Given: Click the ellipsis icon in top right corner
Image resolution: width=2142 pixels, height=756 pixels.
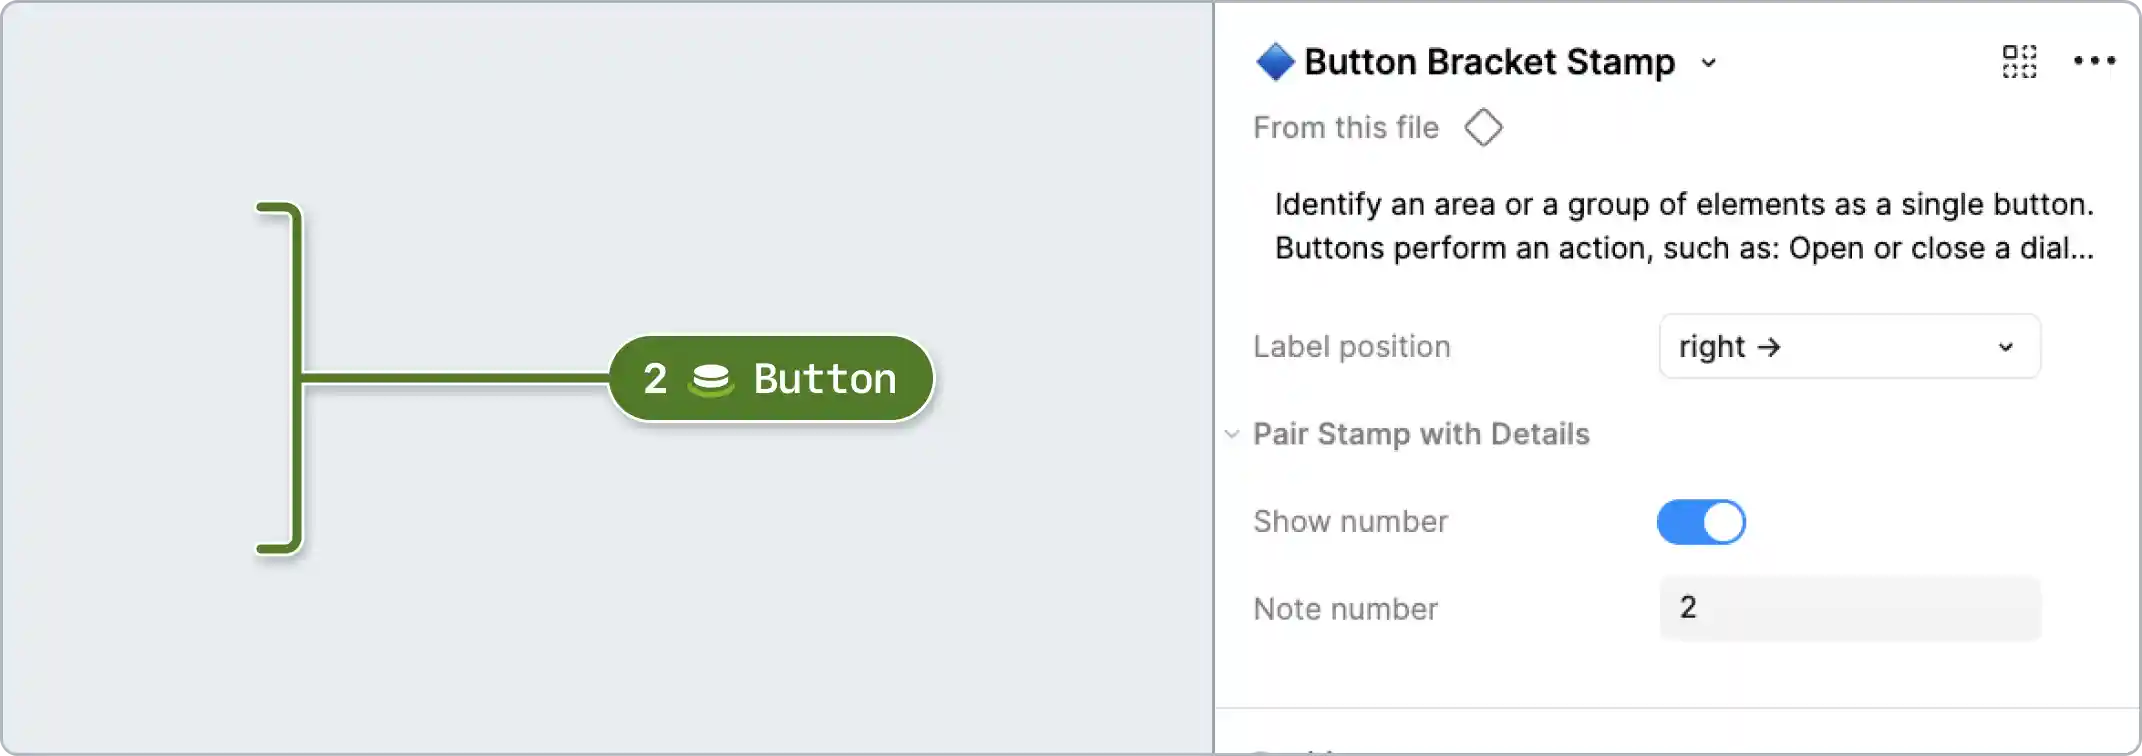Looking at the screenshot, I should click(2093, 61).
